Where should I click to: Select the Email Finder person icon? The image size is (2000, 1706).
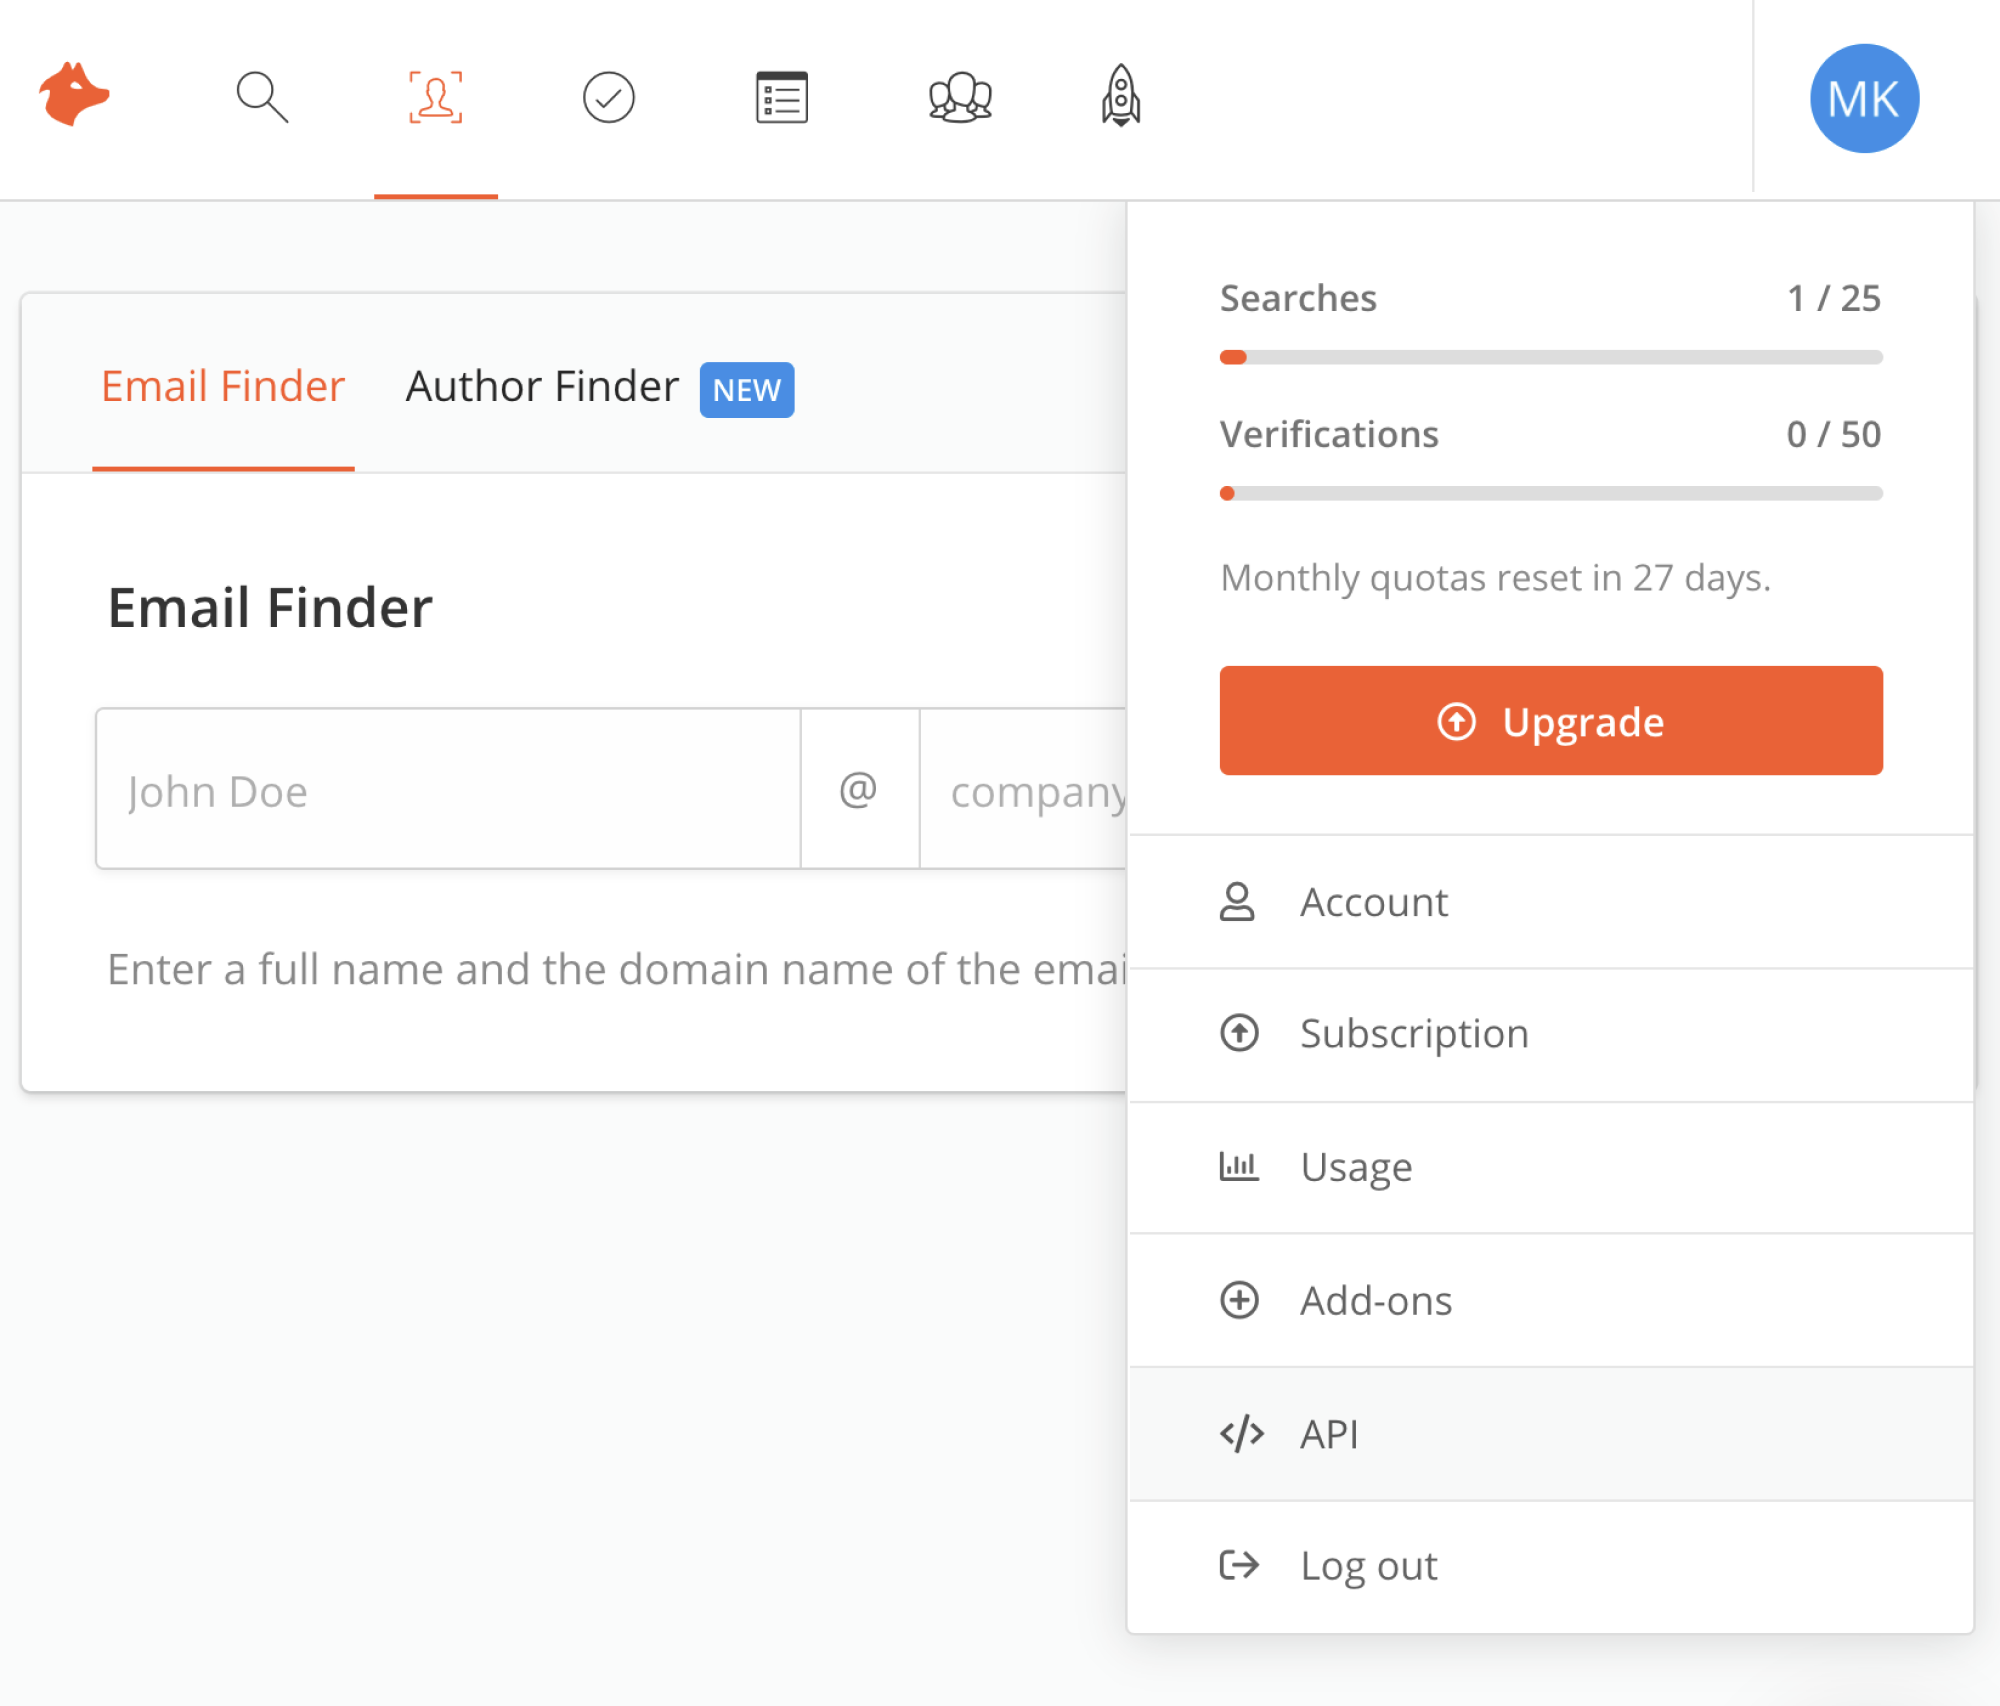[x=435, y=97]
